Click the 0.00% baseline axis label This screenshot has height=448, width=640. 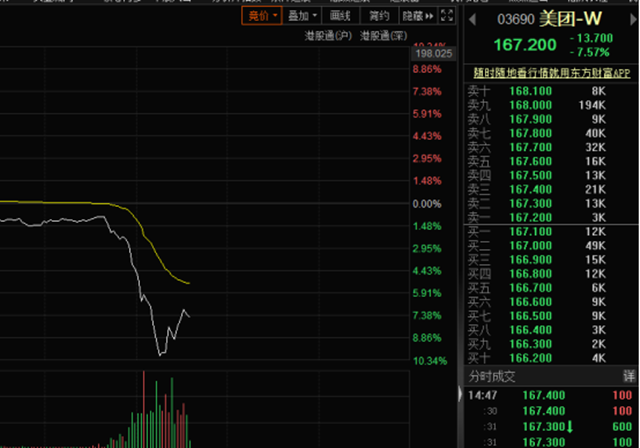pyautogui.click(x=427, y=204)
